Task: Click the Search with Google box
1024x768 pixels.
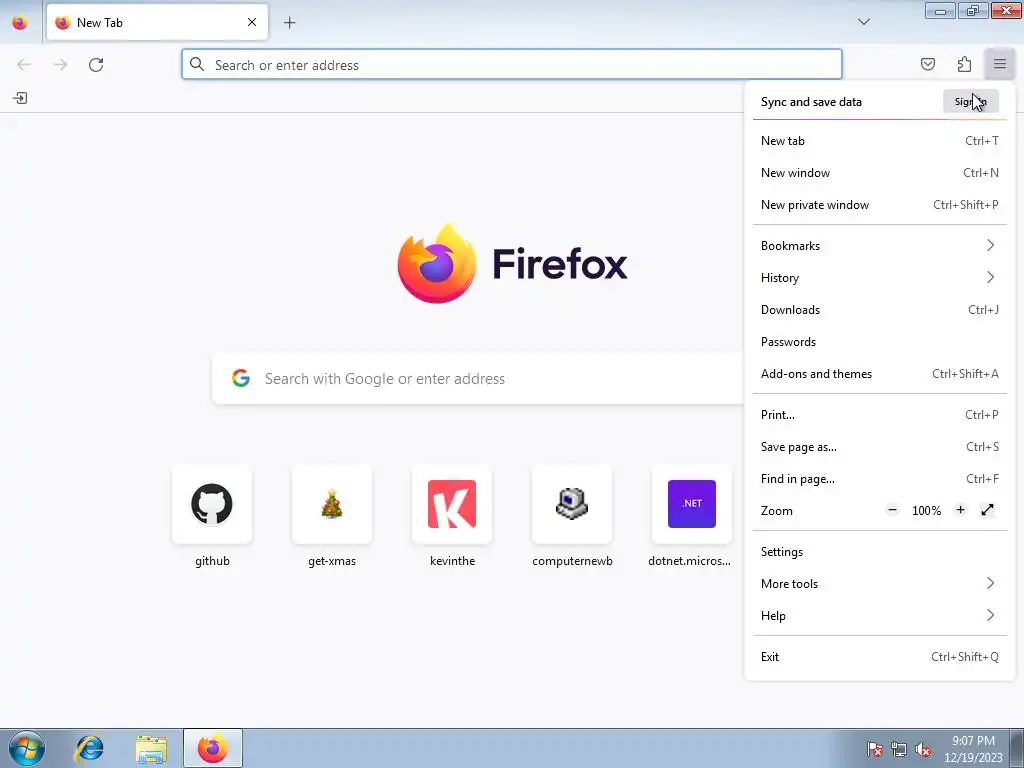Action: coord(477,379)
